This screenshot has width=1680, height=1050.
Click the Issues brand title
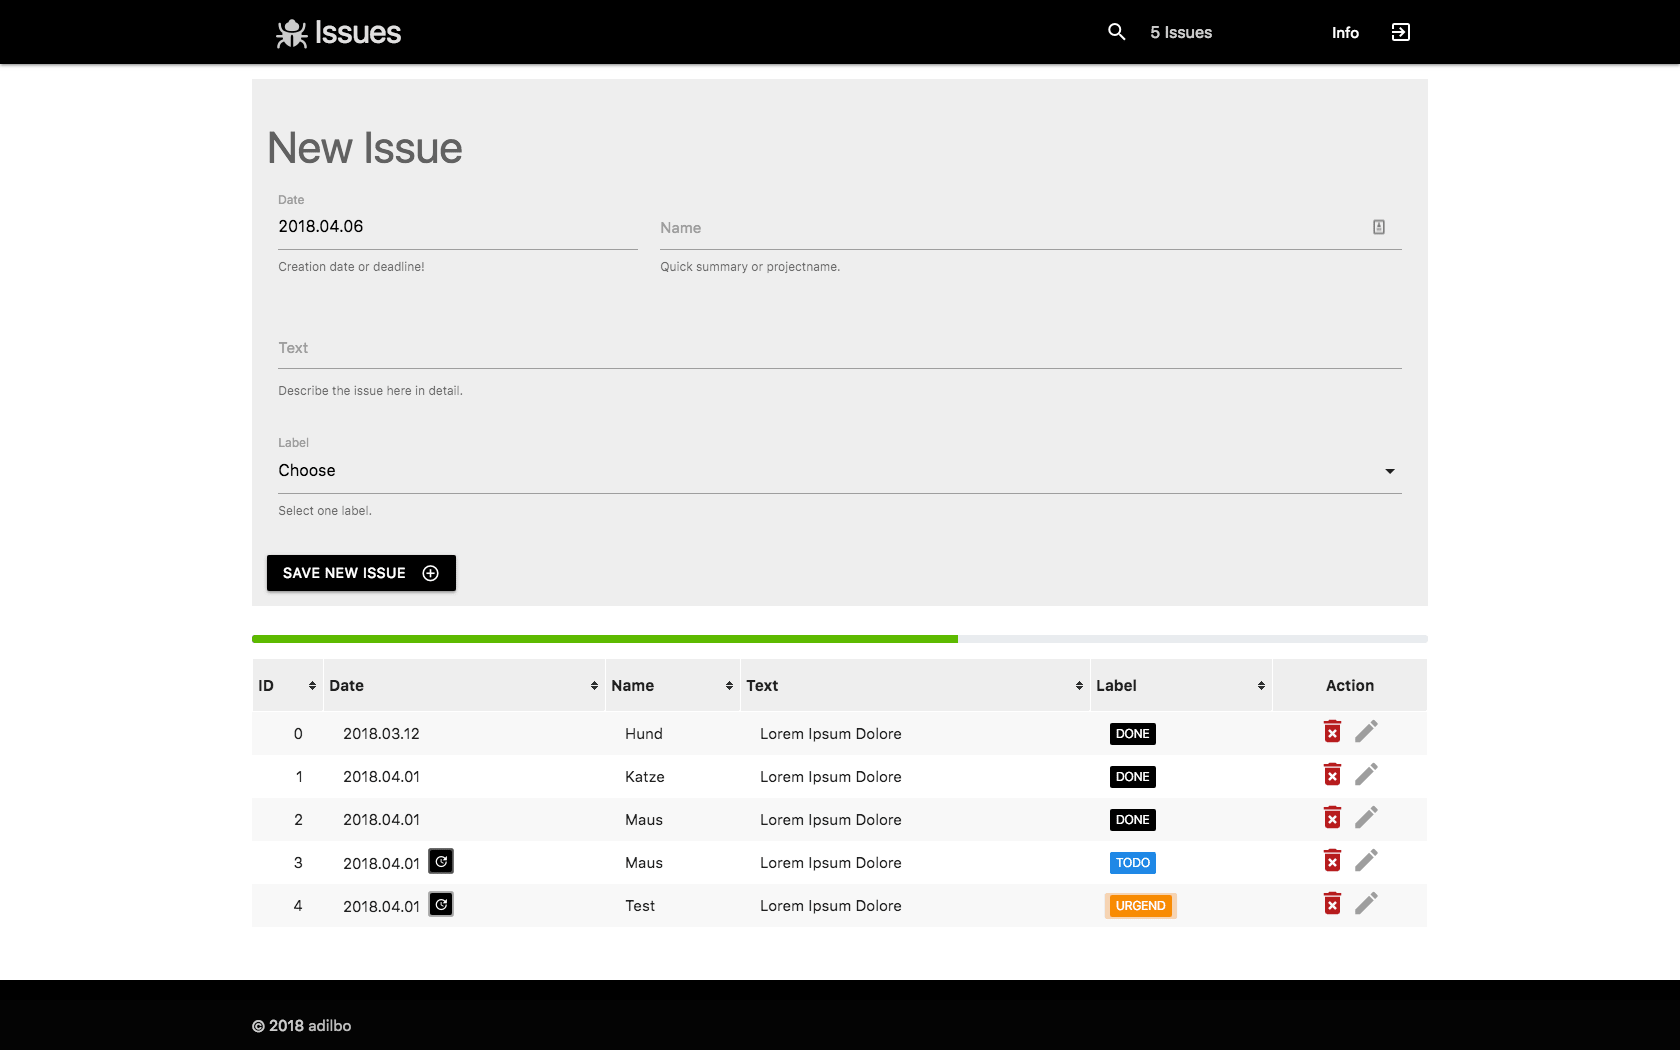pyautogui.click(x=358, y=33)
